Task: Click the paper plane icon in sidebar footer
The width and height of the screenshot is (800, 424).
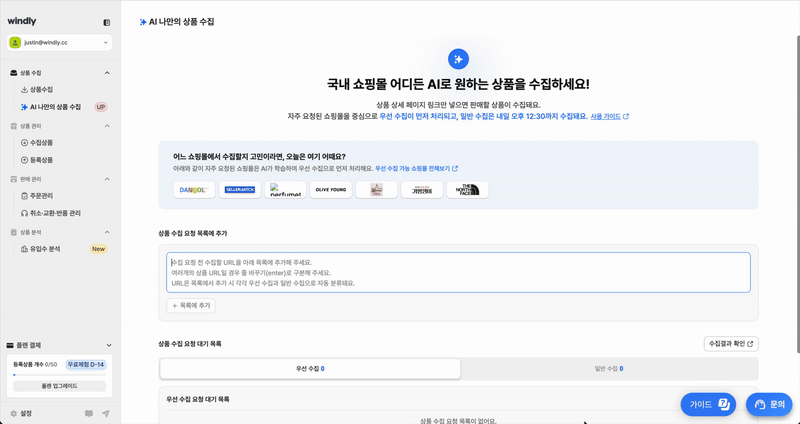Action: 106,414
